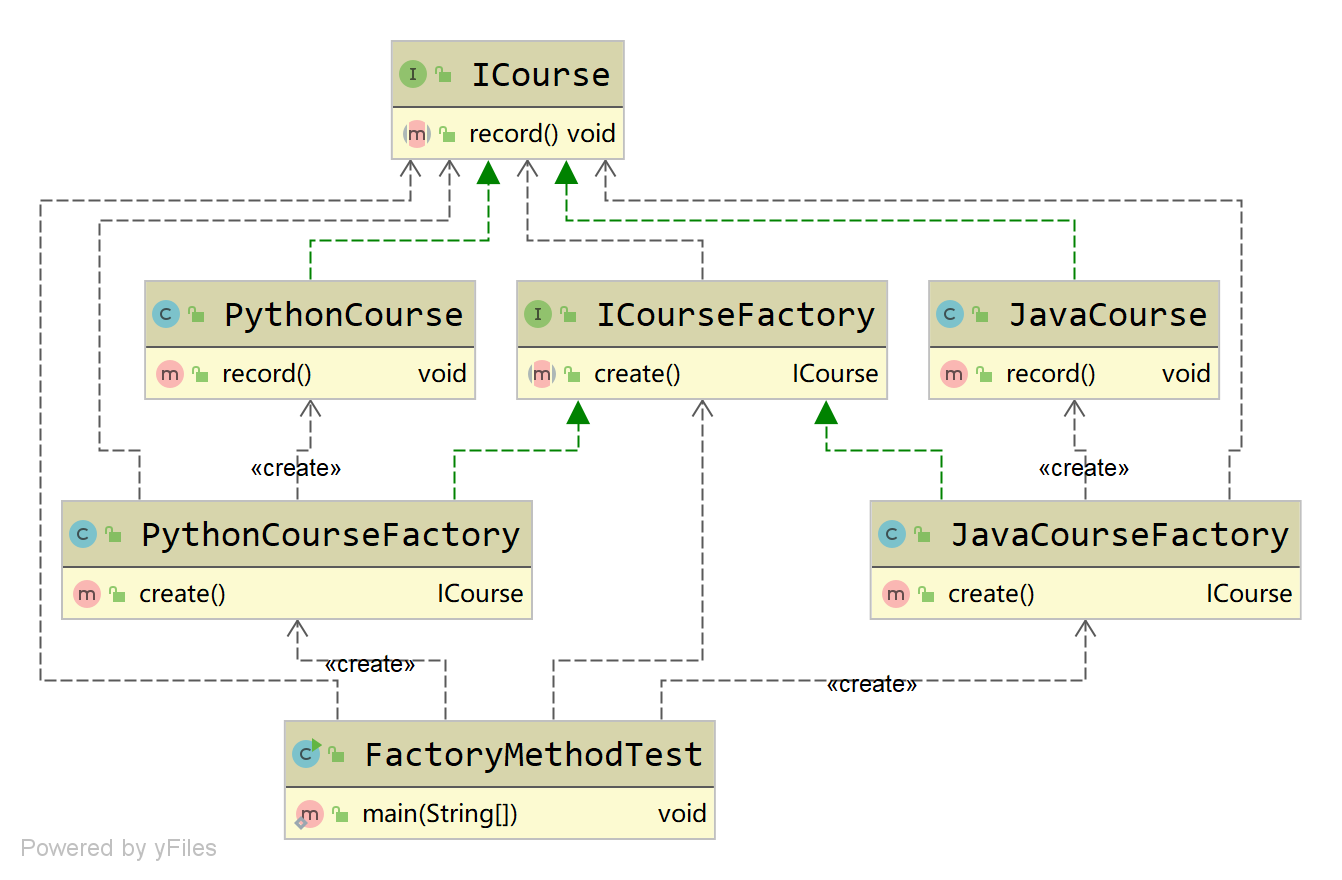Click the lock icon before main(String[]) method

340,814
